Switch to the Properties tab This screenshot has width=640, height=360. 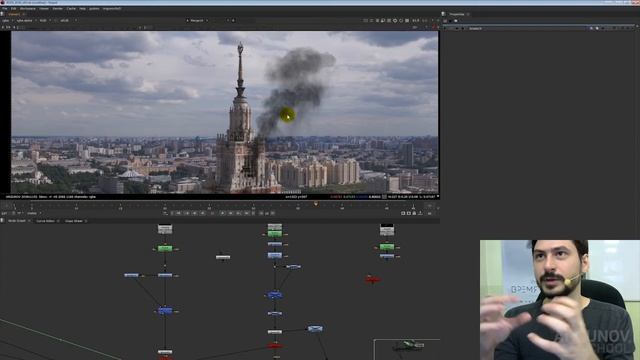click(457, 14)
